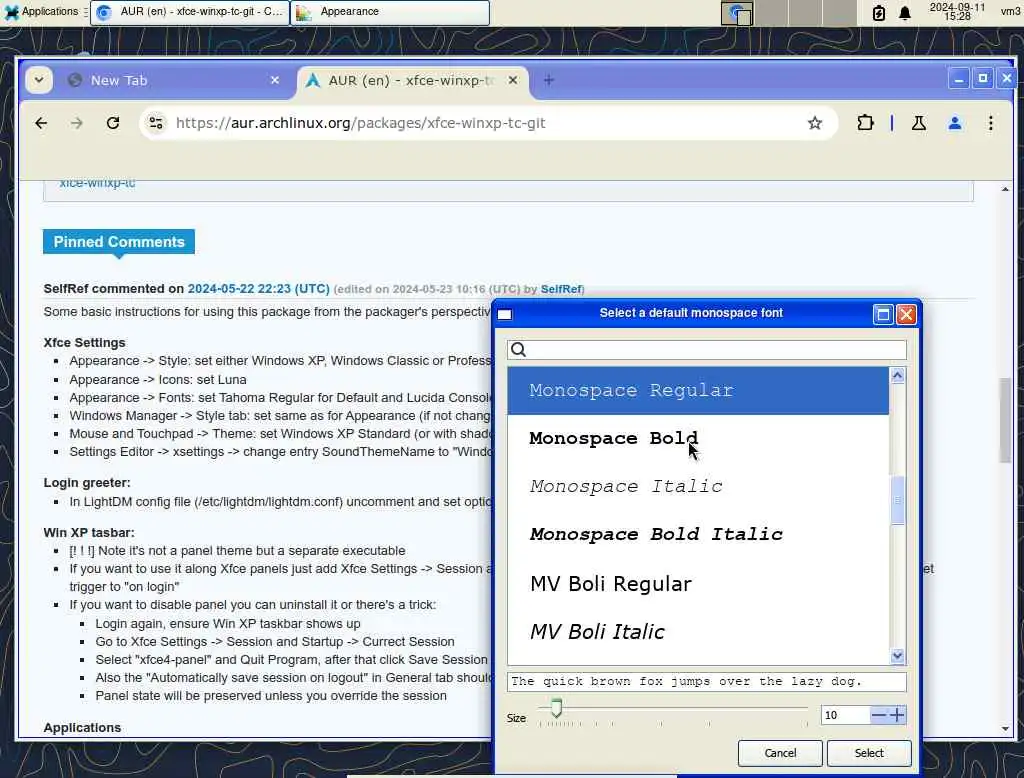
Task: Select Monospace Bold Italic font
Action: click(x=698, y=534)
